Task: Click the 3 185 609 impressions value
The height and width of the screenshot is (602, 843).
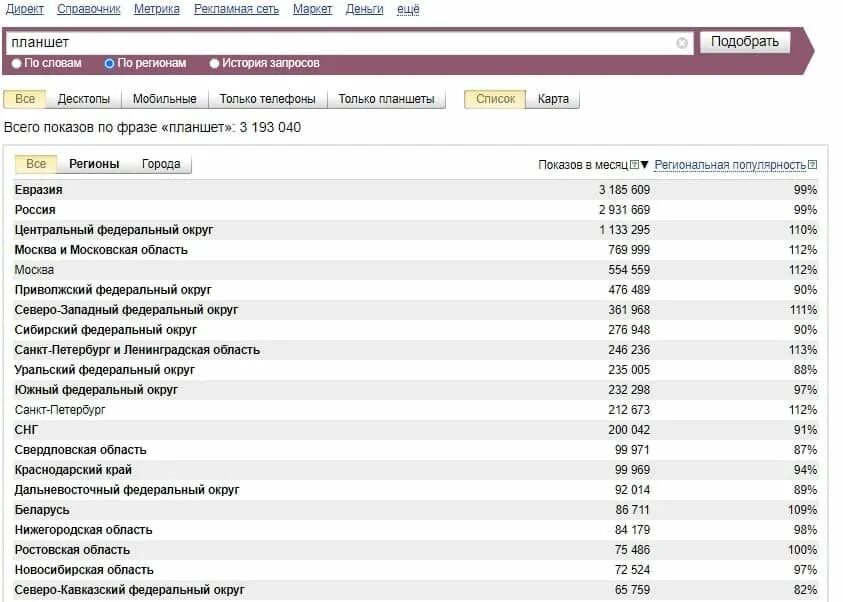Action: coord(624,190)
